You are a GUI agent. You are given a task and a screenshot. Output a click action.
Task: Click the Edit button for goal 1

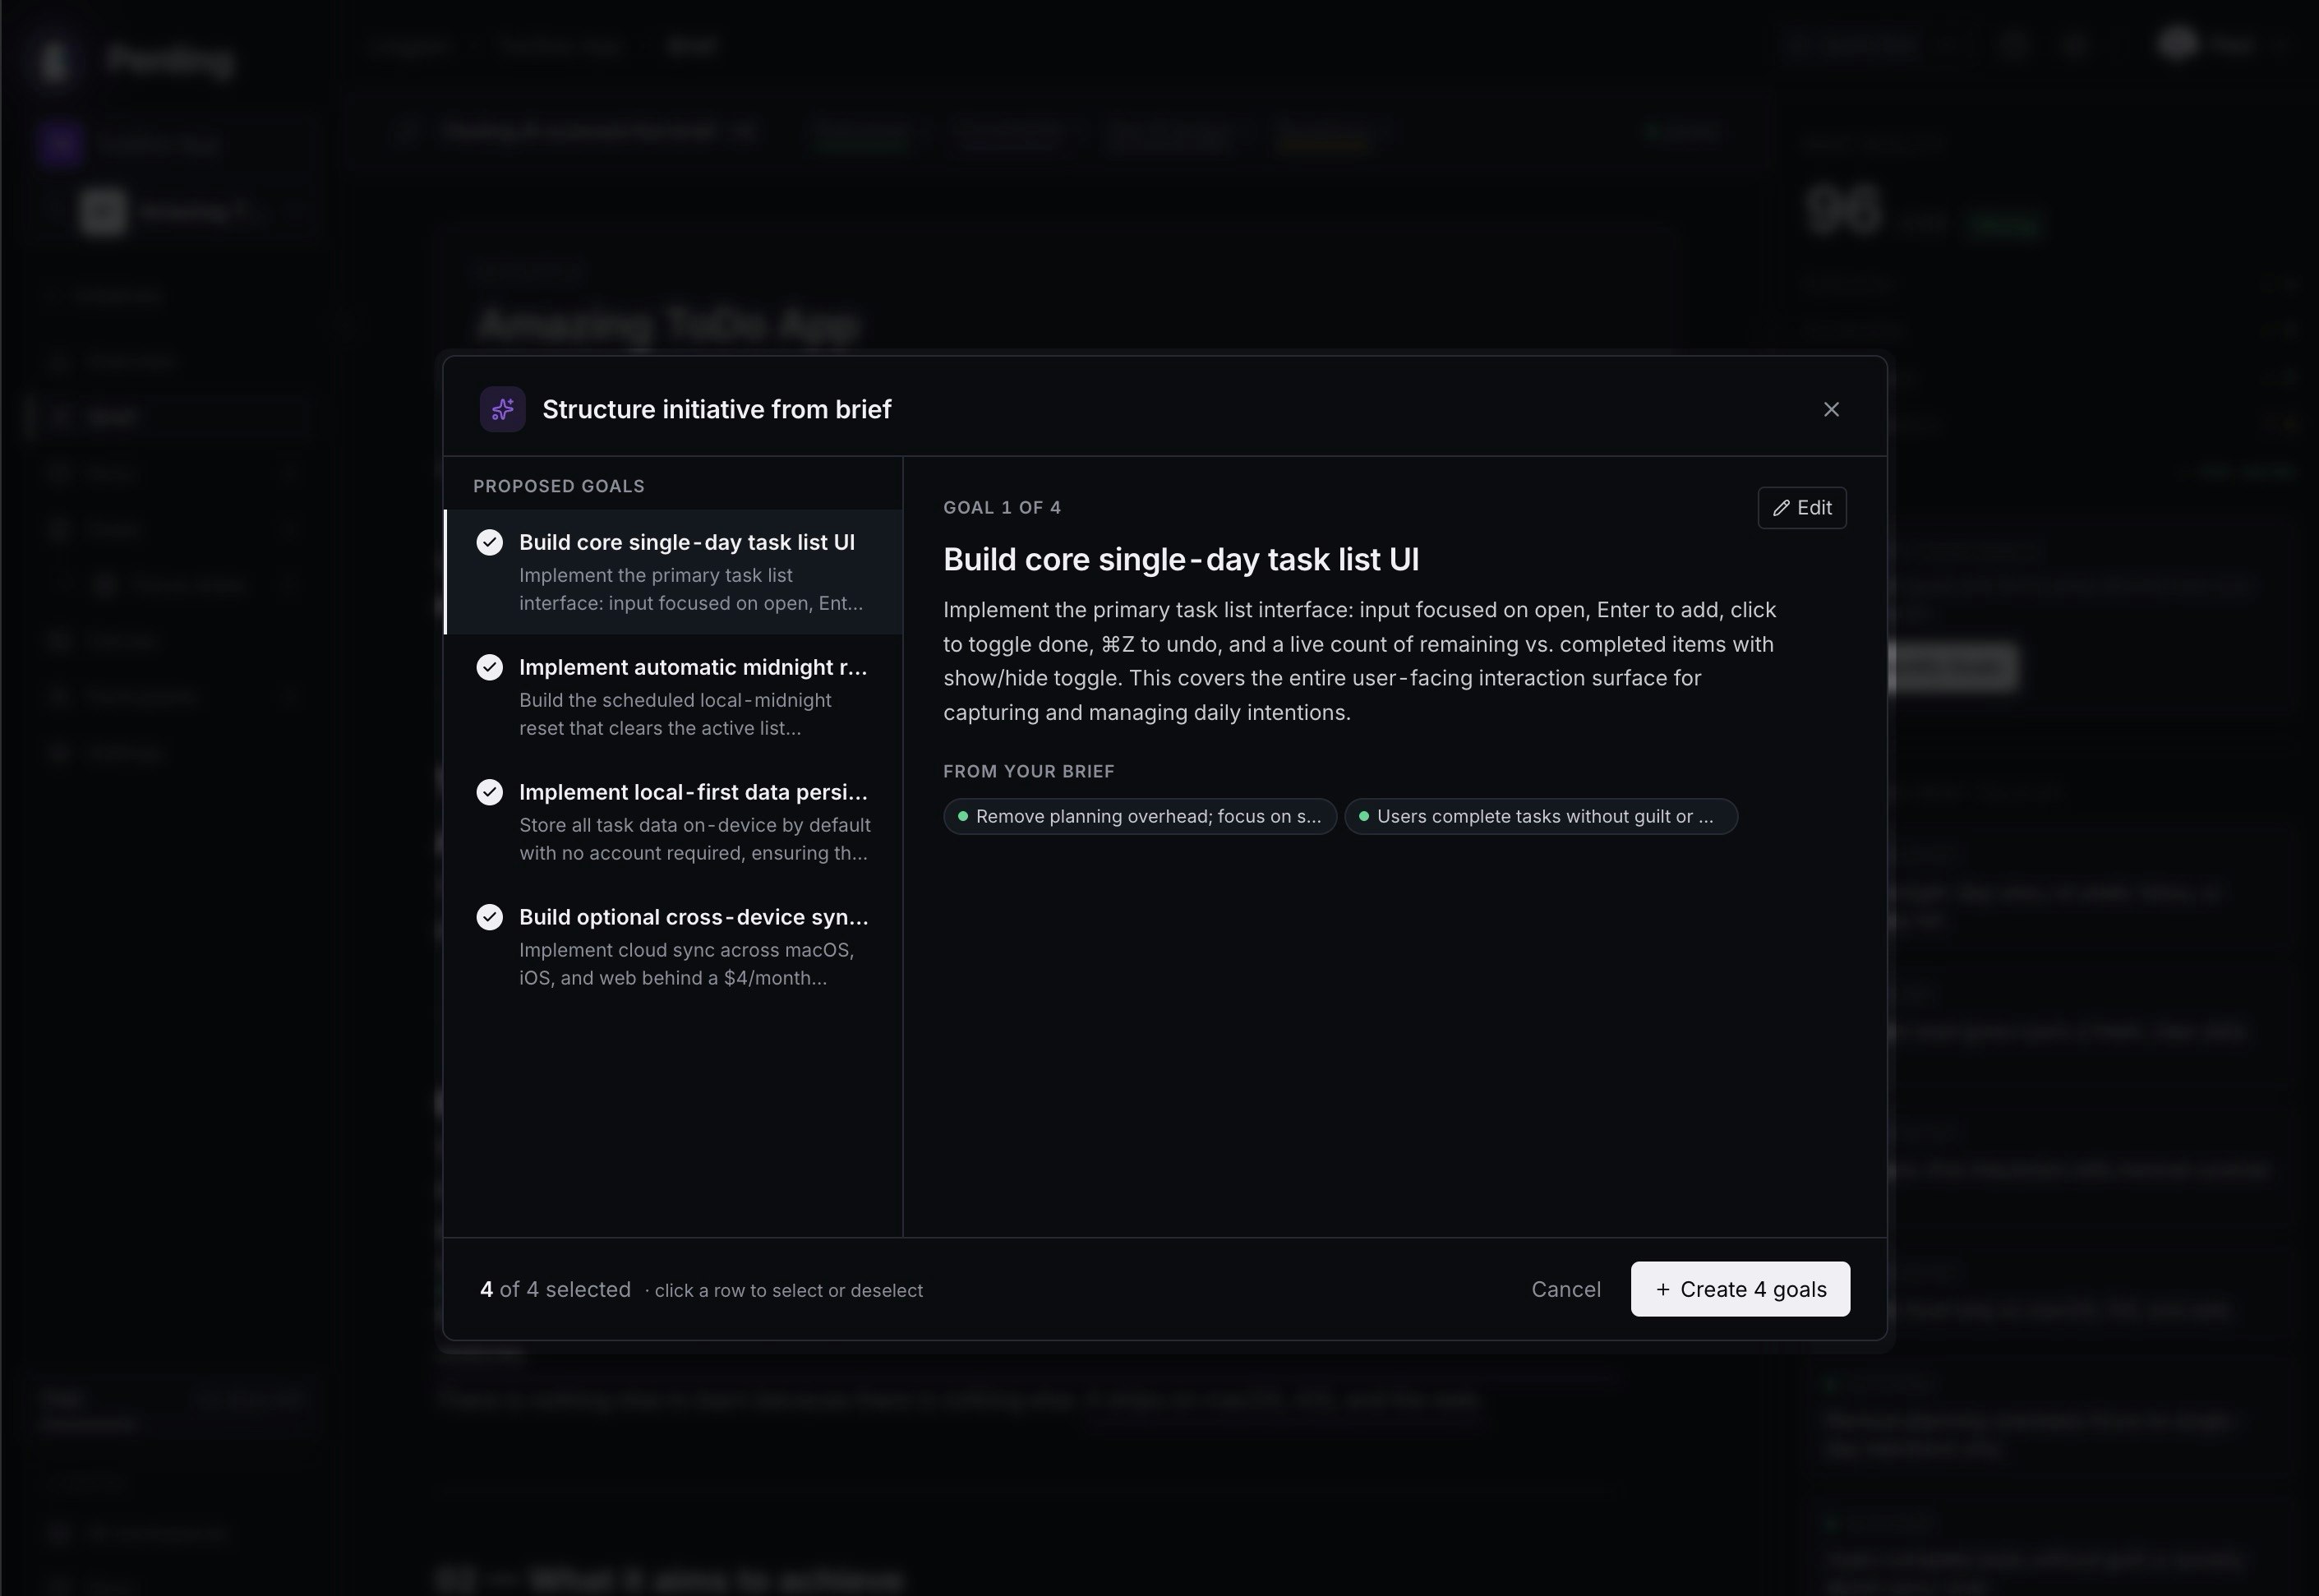click(1802, 508)
